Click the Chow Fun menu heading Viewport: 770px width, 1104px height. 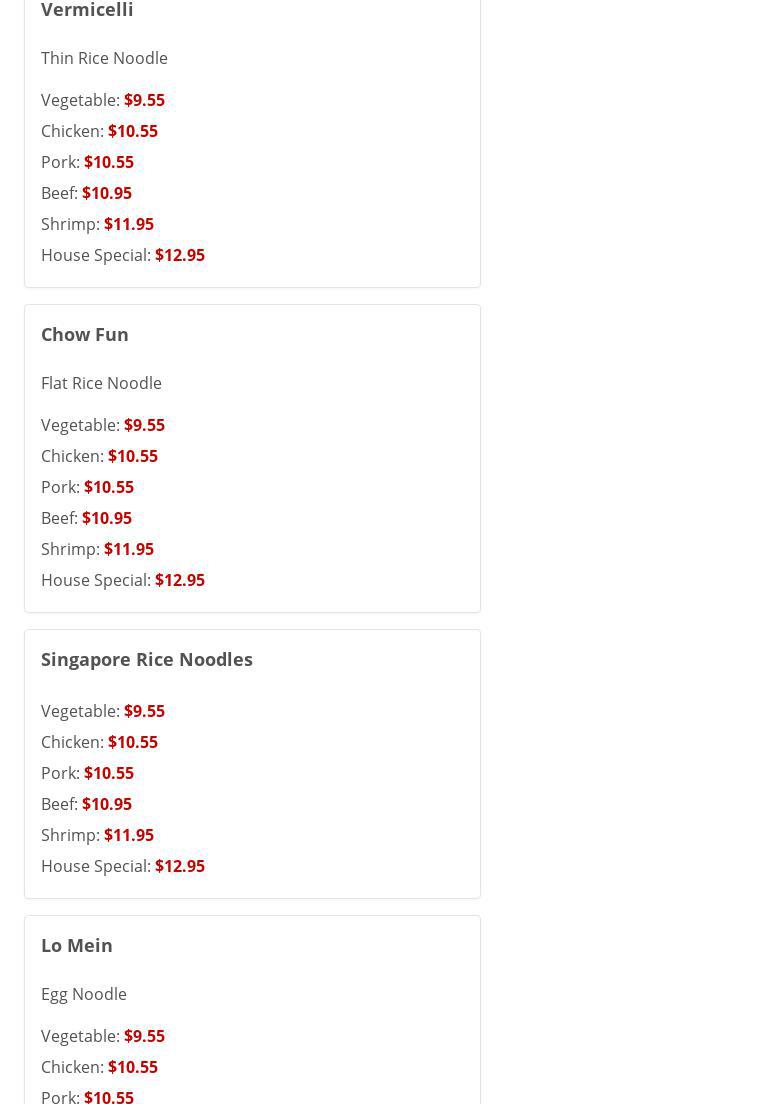tap(85, 334)
